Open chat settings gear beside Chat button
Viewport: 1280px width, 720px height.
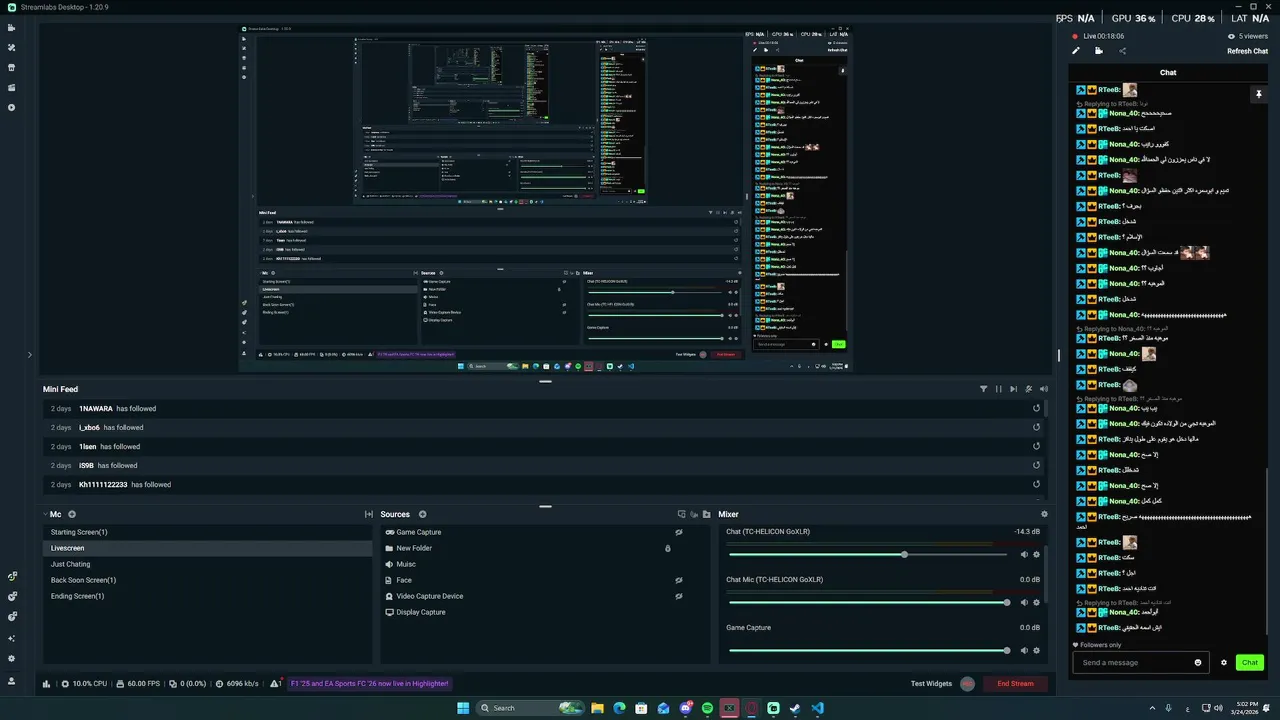pos(1223,662)
